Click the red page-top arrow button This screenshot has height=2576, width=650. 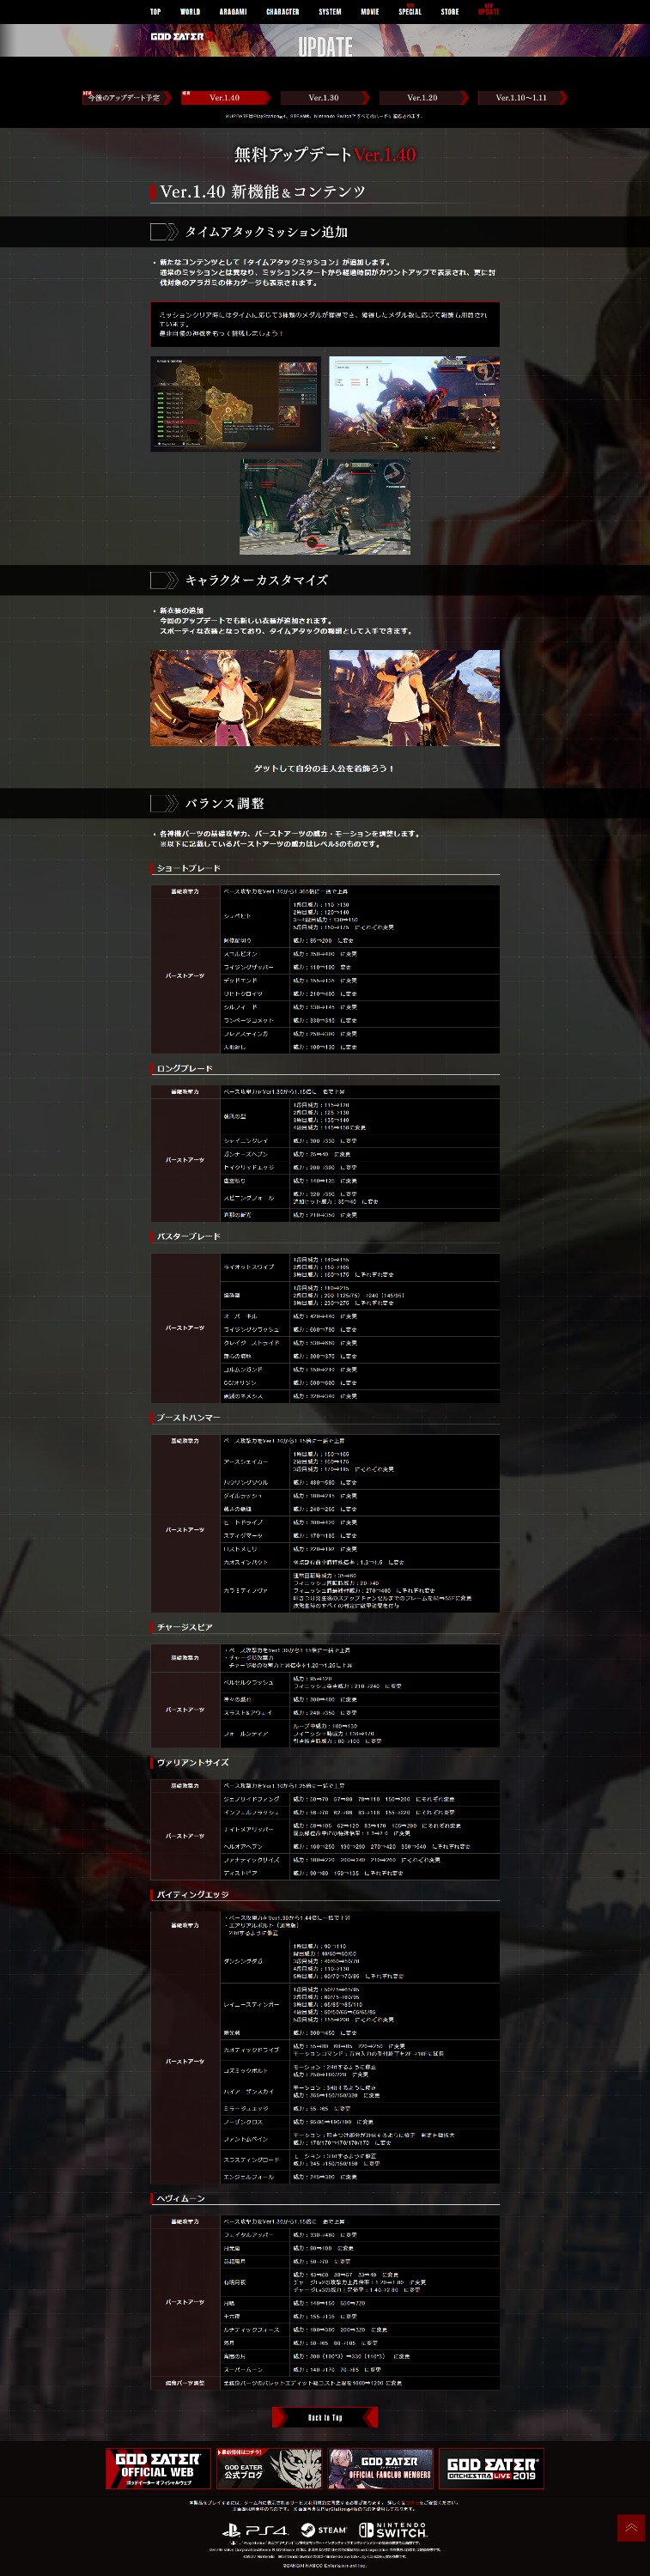(x=630, y=2528)
